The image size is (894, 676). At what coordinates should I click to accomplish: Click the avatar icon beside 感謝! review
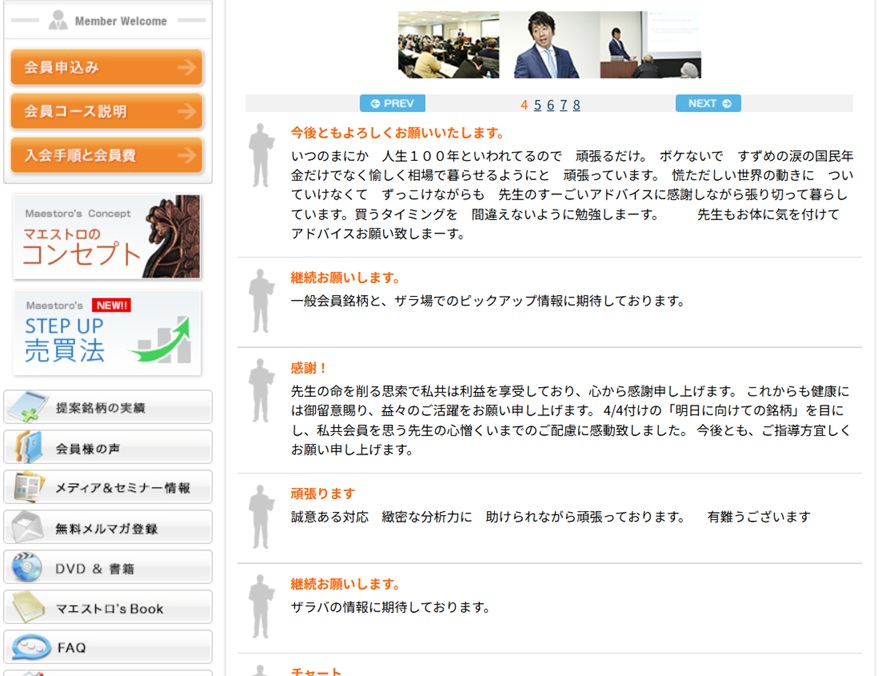point(261,391)
